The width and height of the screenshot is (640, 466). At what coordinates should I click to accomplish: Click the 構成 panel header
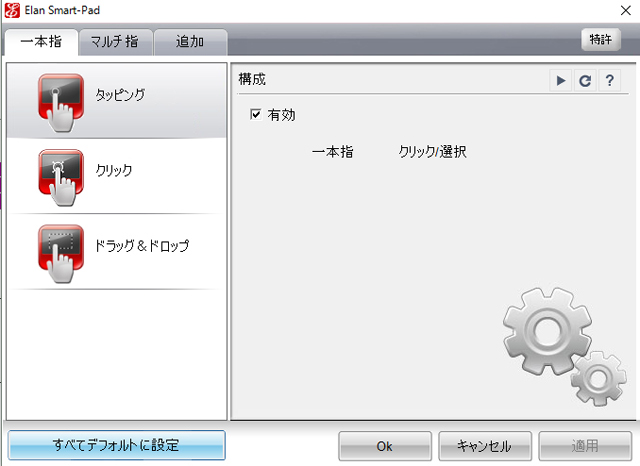click(x=253, y=79)
